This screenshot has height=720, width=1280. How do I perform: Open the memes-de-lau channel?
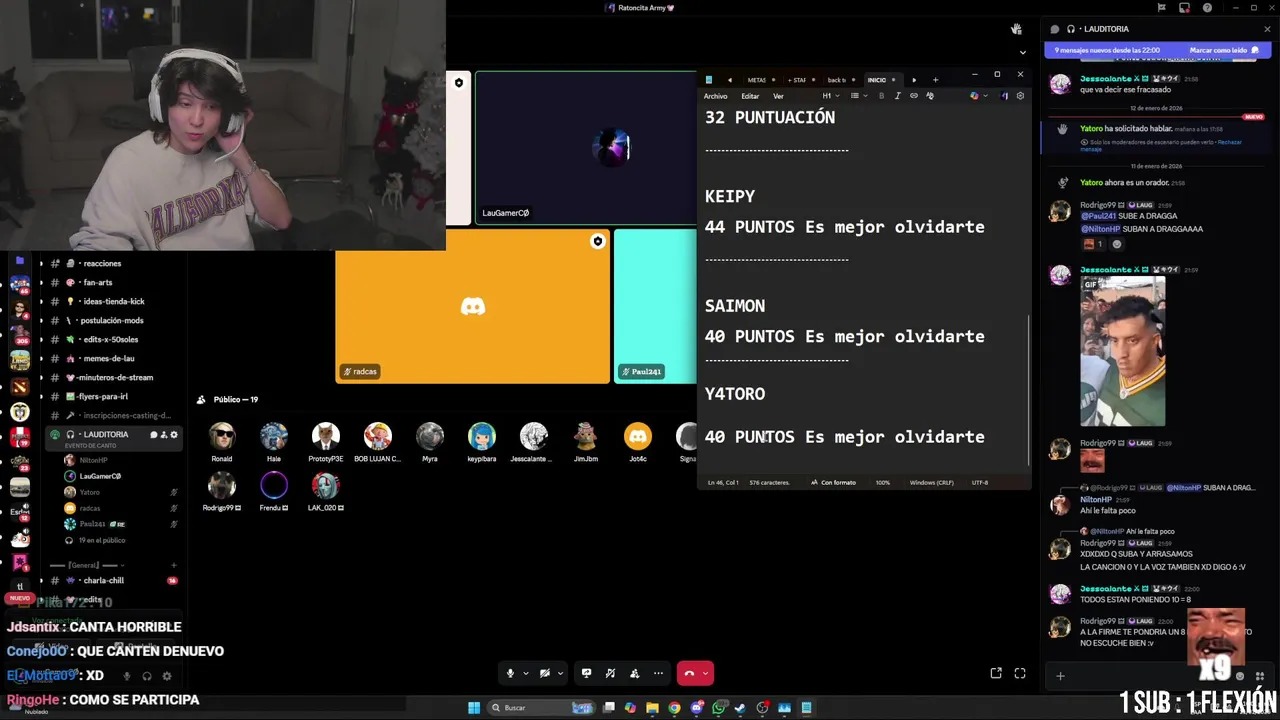coord(108,358)
